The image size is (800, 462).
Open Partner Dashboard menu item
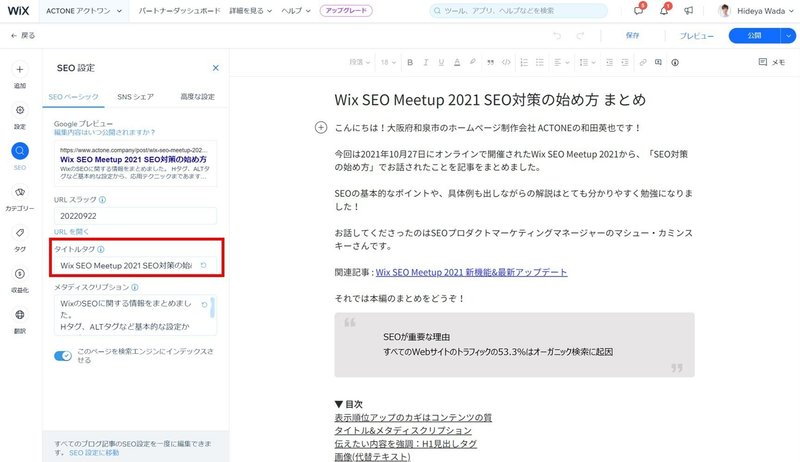tap(180, 11)
